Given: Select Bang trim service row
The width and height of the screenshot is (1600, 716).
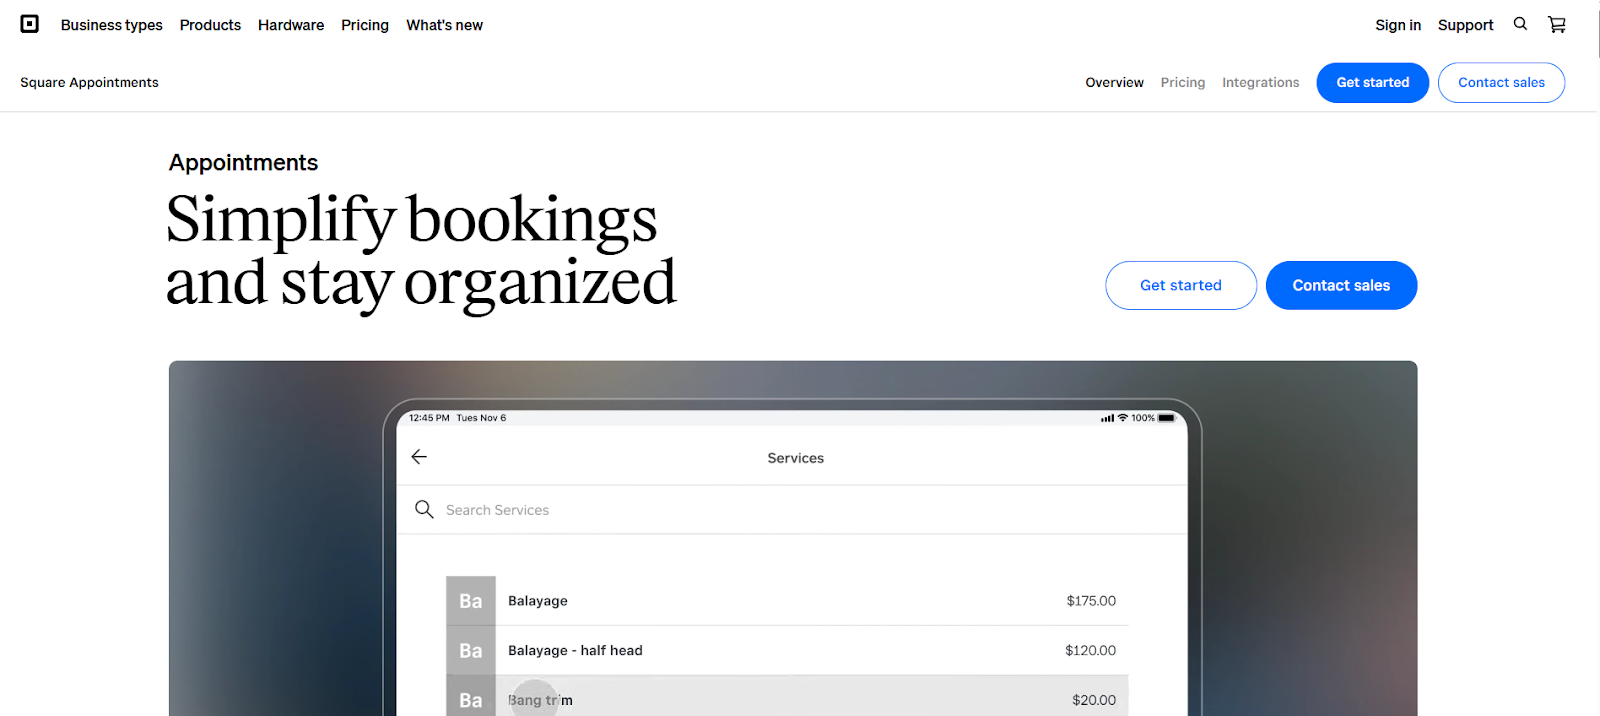Looking at the screenshot, I should pos(787,696).
